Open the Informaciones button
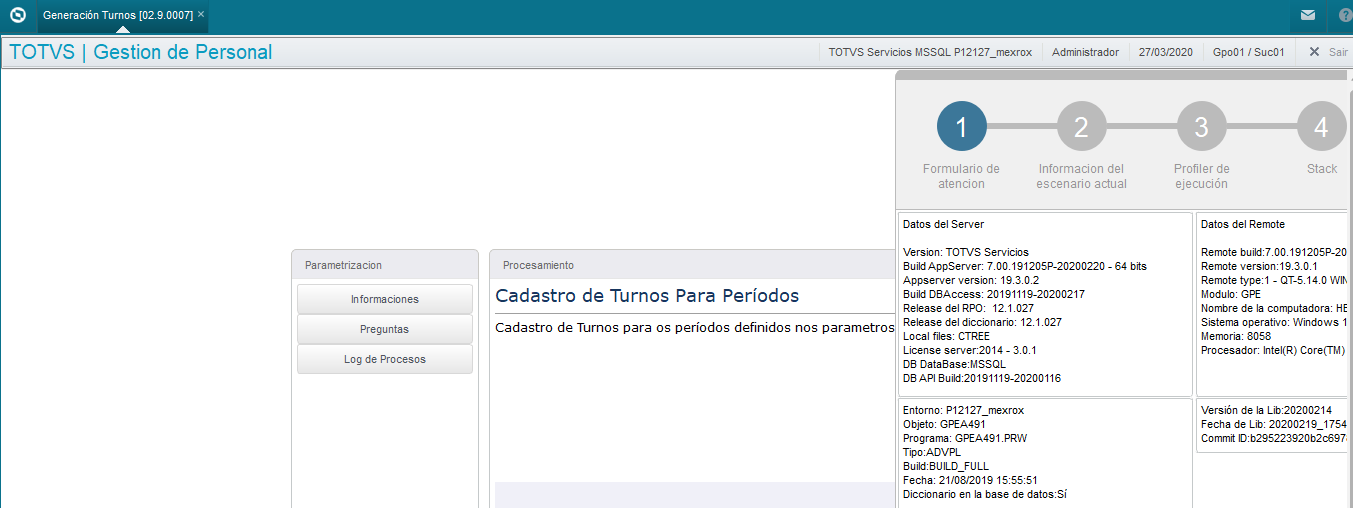This screenshot has height=508, width=1353. 385,299
